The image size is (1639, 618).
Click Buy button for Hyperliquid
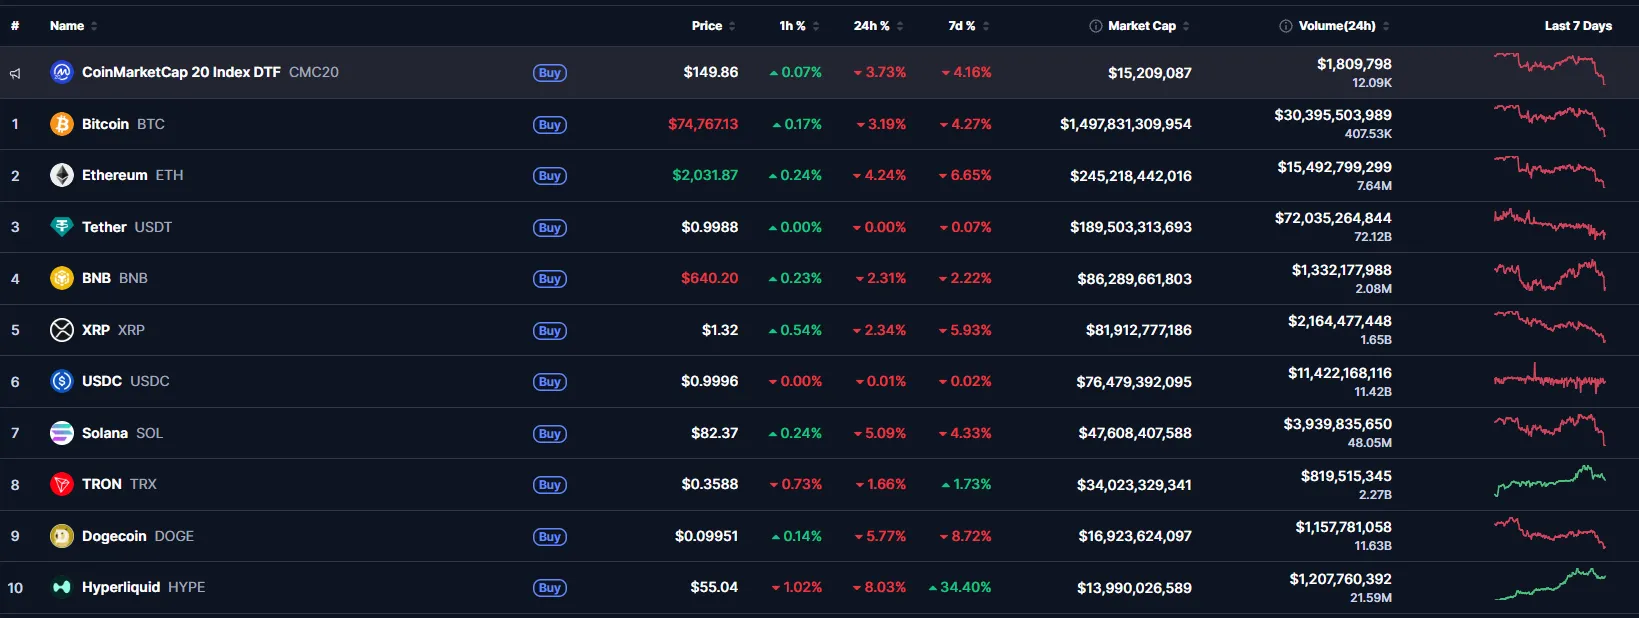point(550,588)
